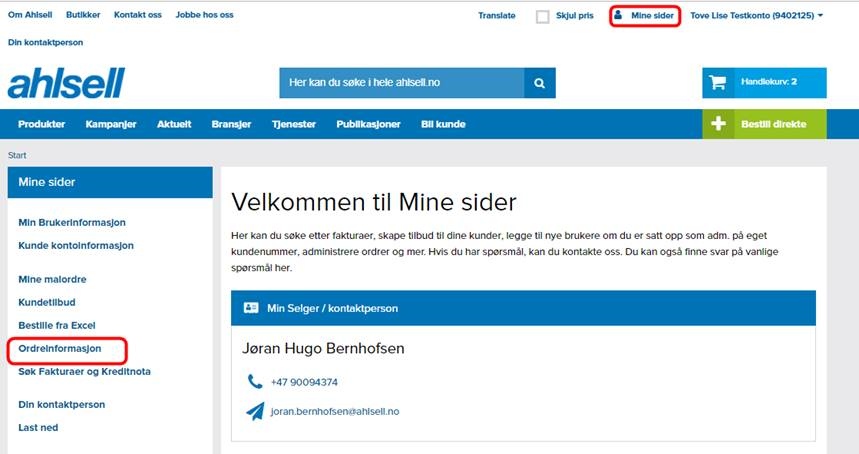Open Din kontaktperson in the sidebar

coord(61,405)
